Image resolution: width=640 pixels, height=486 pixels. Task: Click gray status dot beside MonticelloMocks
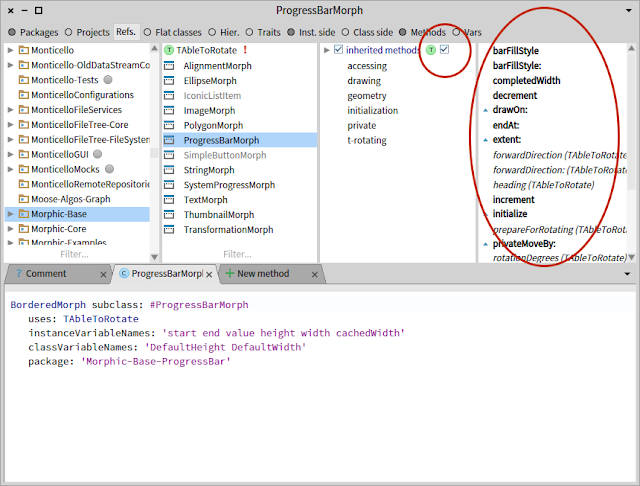point(109,169)
